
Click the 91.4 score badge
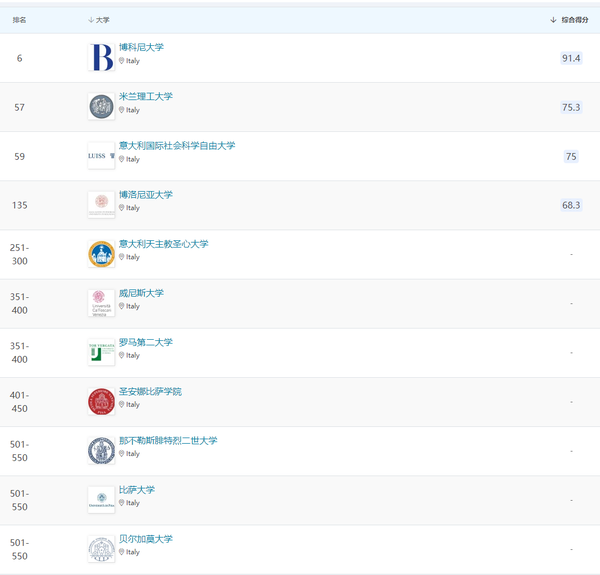coord(571,58)
